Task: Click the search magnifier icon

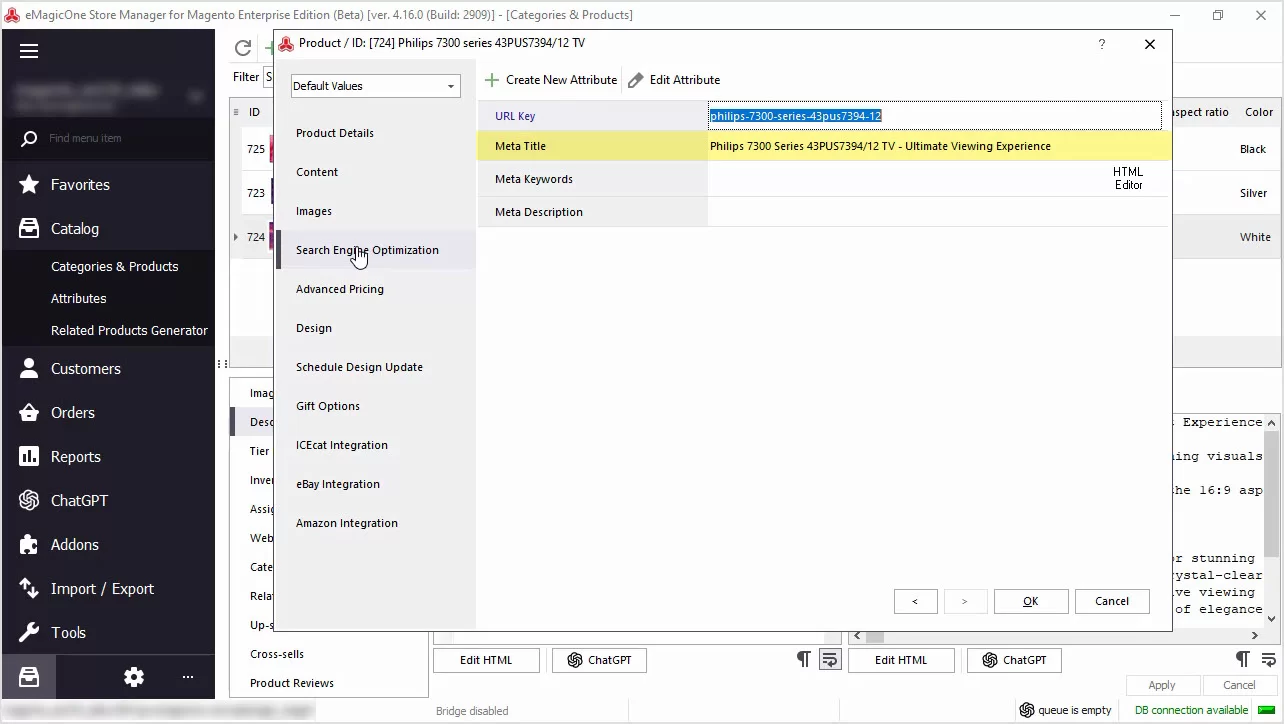Action: pos(29,138)
